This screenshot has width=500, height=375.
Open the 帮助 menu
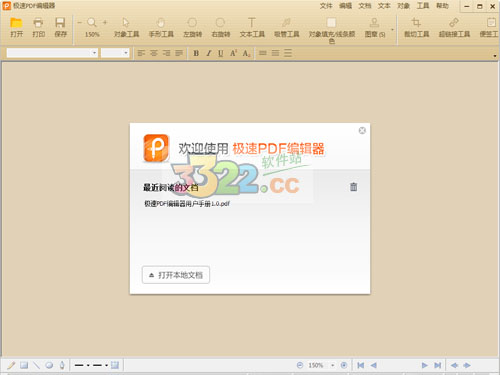442,6
